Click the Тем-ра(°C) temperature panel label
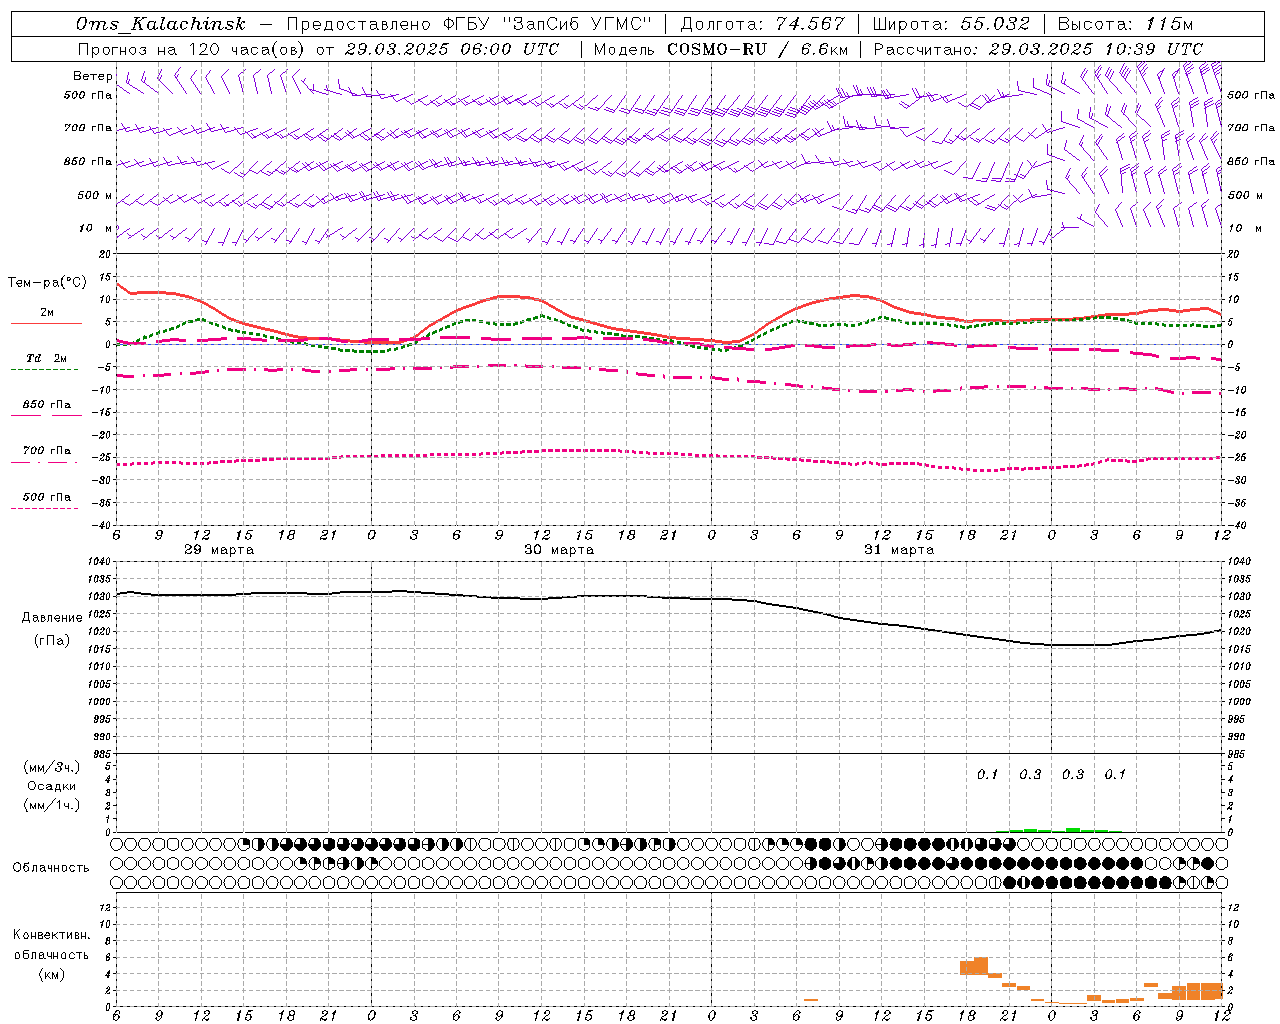Image resolution: width=1280 pixels, height=1024 pixels. [x=48, y=283]
